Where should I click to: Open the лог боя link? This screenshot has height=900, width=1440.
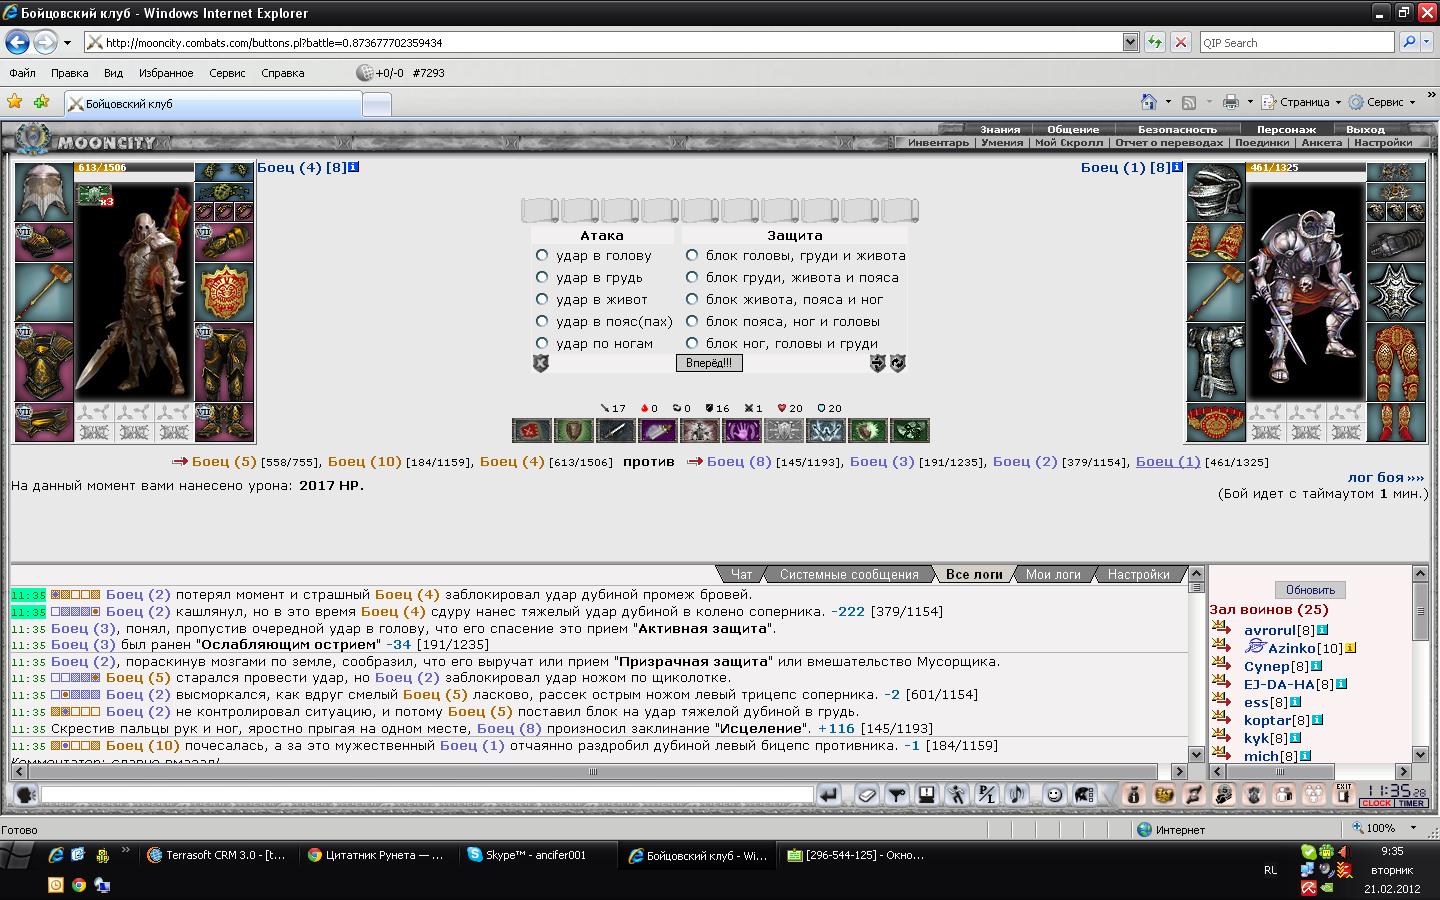click(x=1386, y=477)
